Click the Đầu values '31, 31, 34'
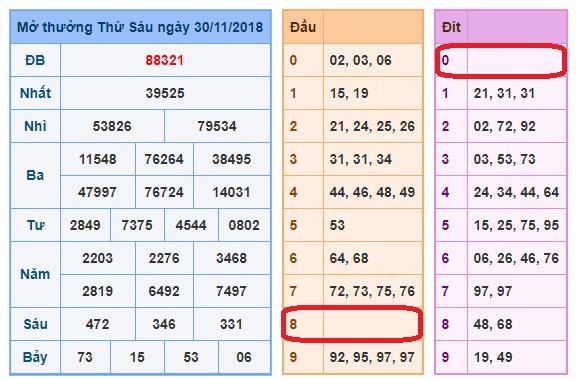The width and height of the screenshot is (577, 379). tap(361, 159)
